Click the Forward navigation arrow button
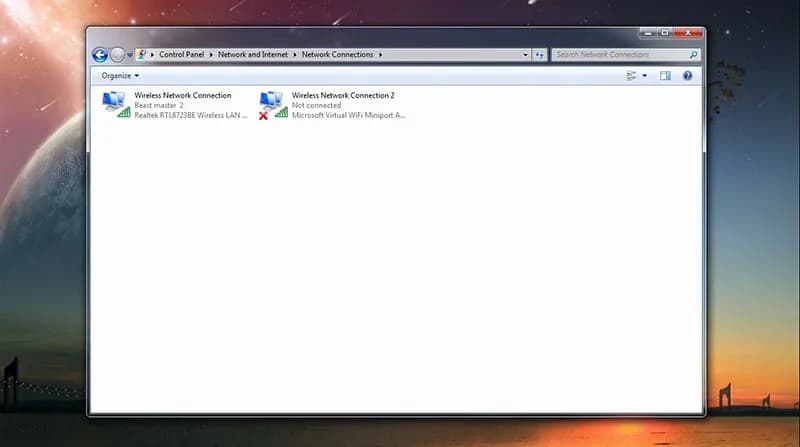 point(117,55)
